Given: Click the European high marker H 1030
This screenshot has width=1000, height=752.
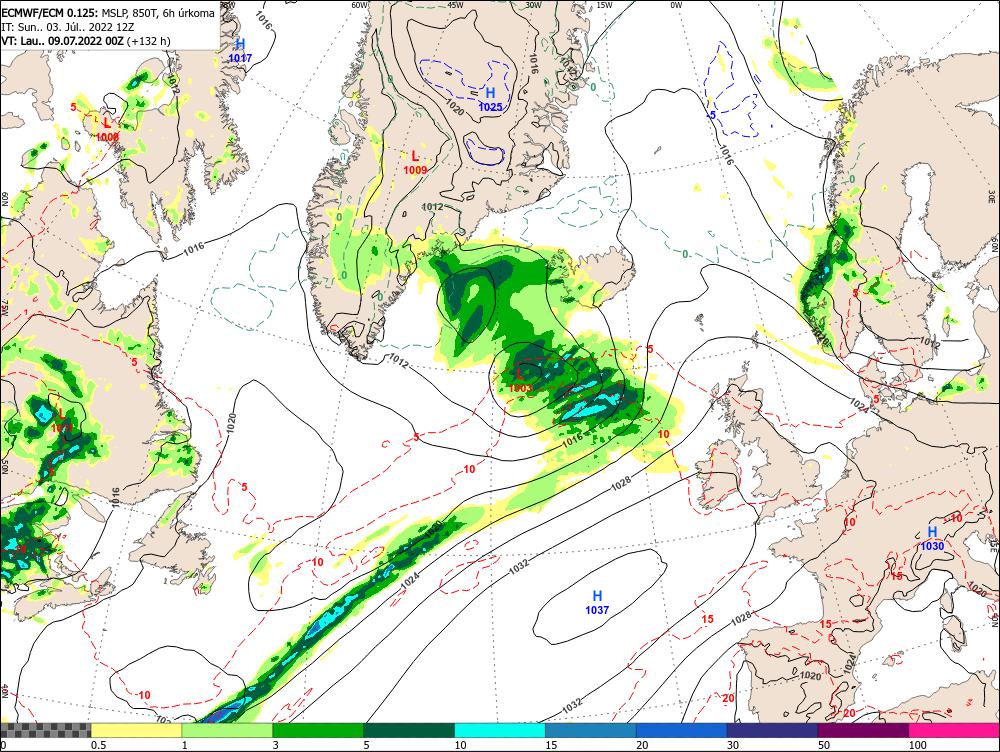Looking at the screenshot, I should point(932,538).
